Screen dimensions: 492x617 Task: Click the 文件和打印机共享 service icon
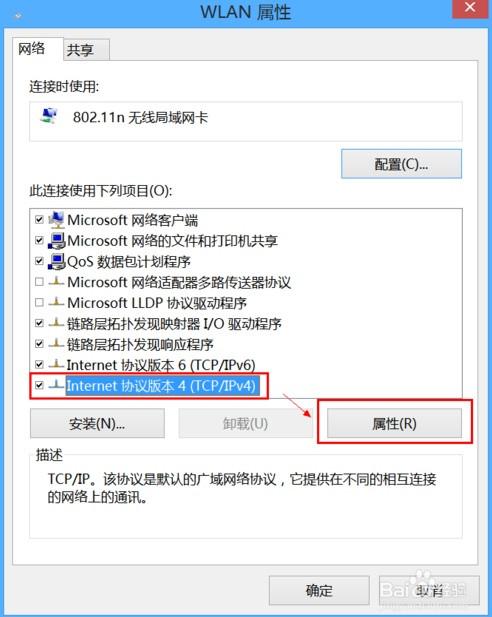(57, 240)
